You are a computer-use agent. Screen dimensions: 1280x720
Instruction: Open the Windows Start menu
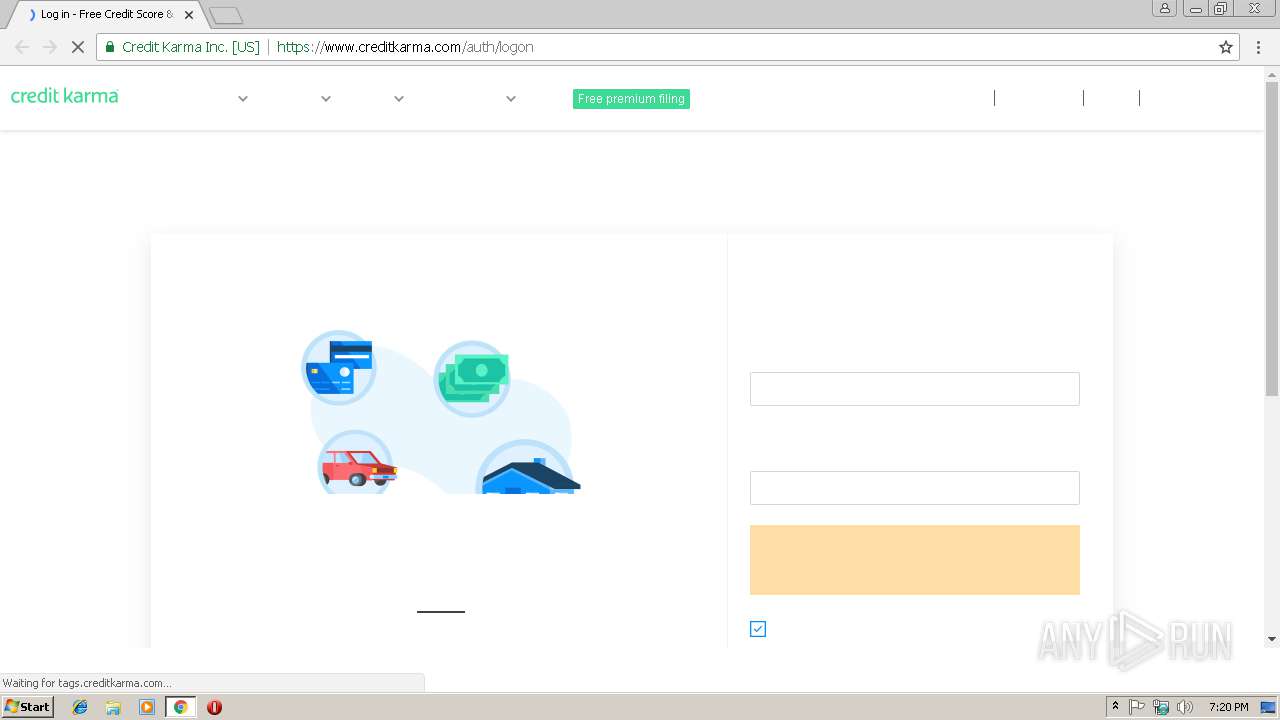[x=27, y=707]
